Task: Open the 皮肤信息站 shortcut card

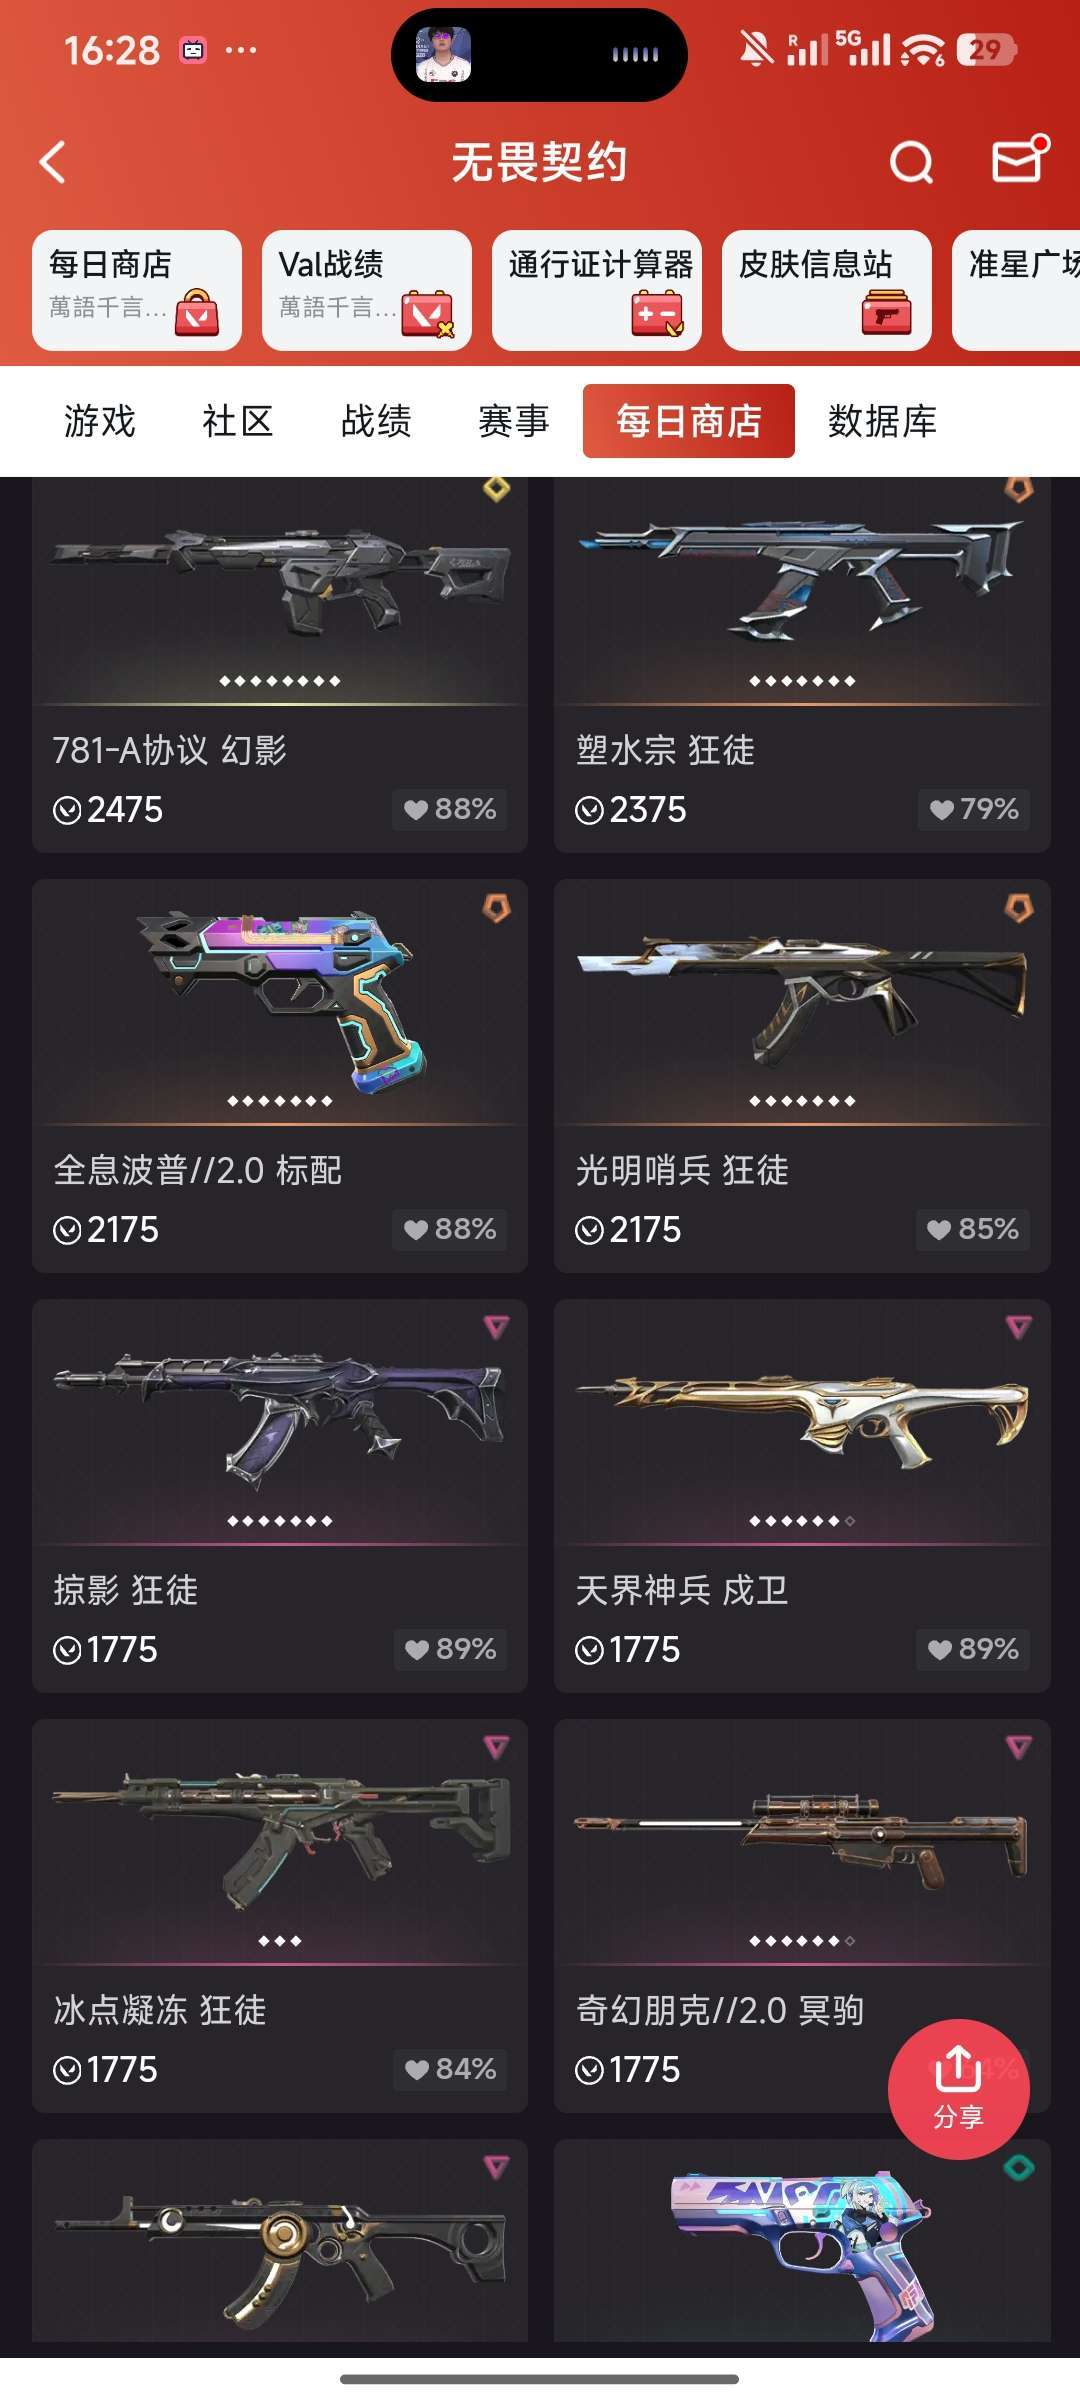Action: coord(827,290)
